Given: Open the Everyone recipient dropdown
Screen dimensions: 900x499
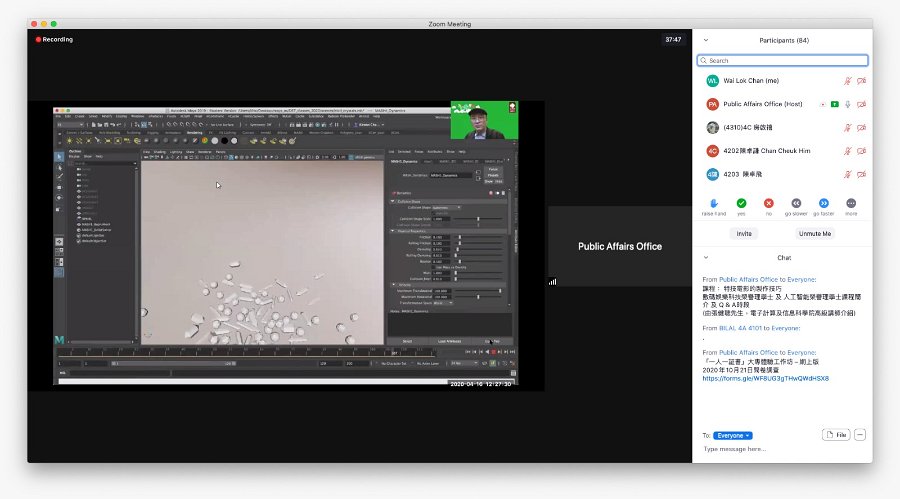Looking at the screenshot, I should click(x=733, y=435).
